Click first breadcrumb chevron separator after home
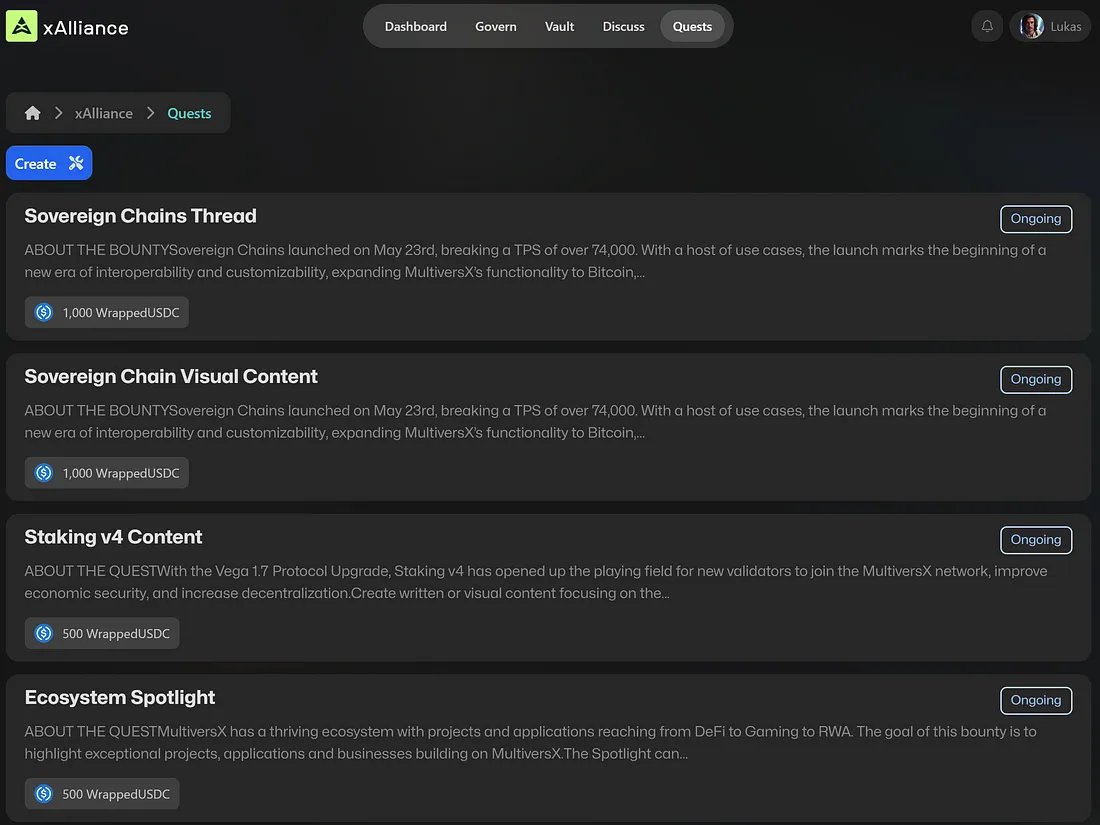This screenshot has height=825, width=1100. (59, 113)
